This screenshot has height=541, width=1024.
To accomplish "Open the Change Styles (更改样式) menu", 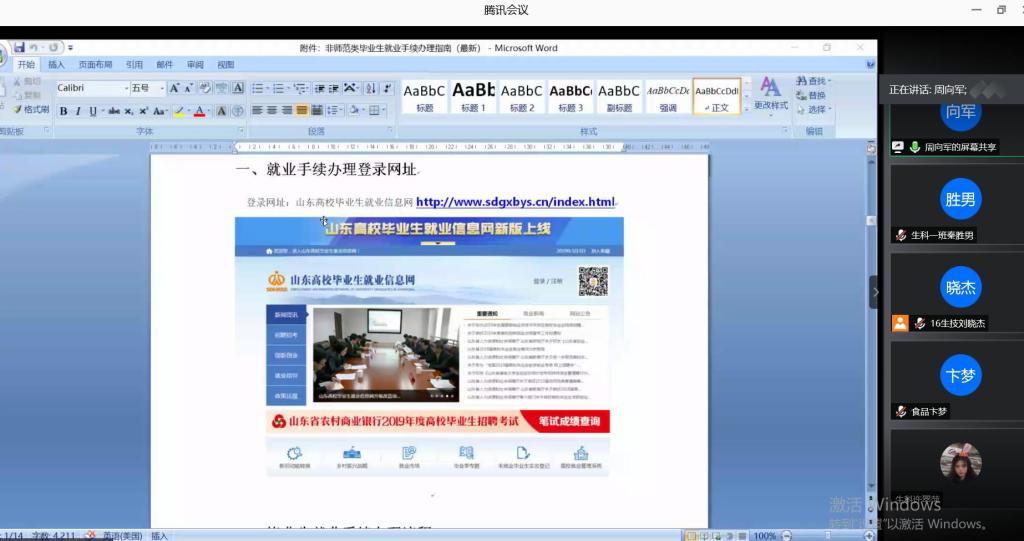I will [x=770, y=94].
